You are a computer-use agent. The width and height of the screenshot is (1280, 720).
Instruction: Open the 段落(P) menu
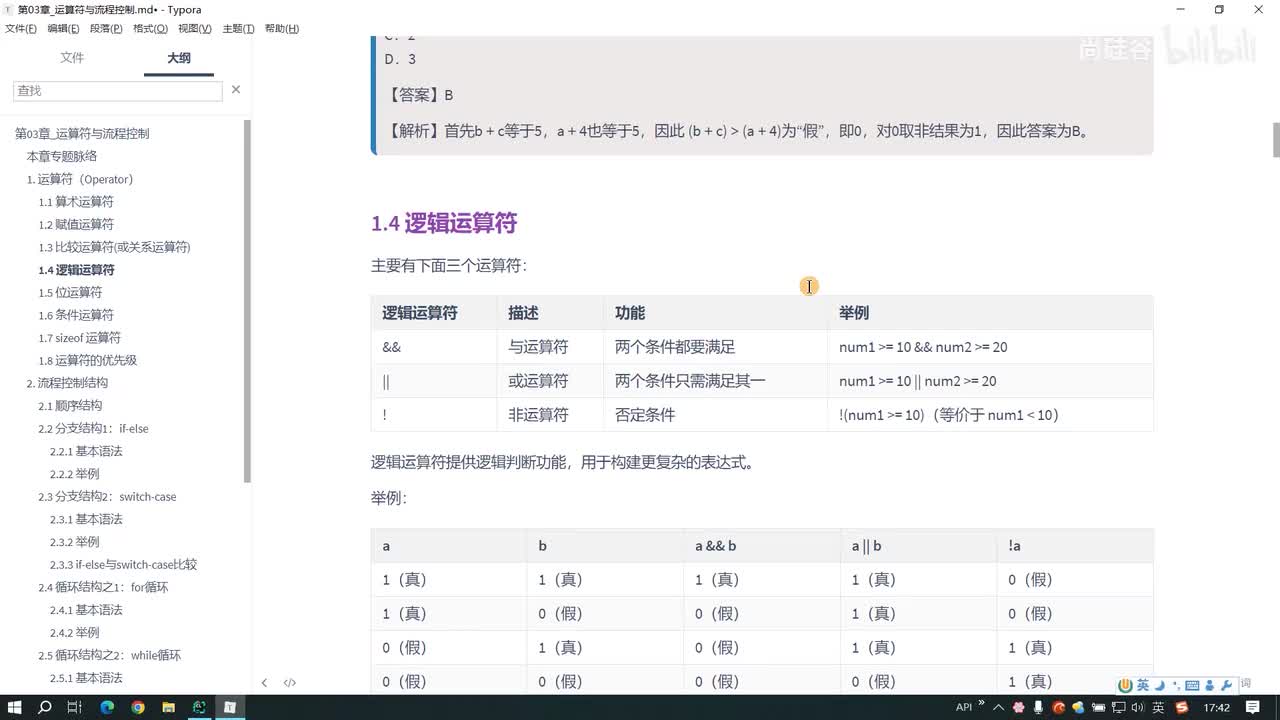(x=107, y=29)
